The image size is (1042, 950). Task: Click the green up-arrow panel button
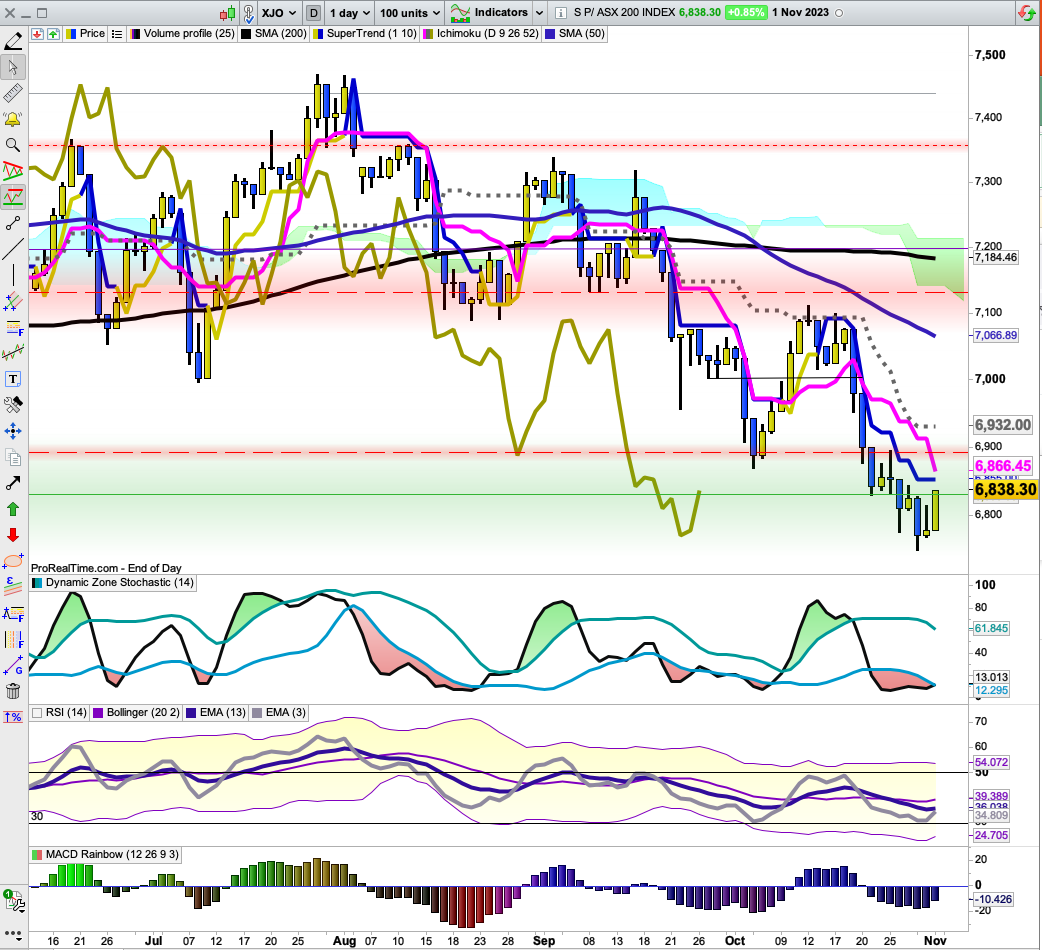[x=53, y=34]
